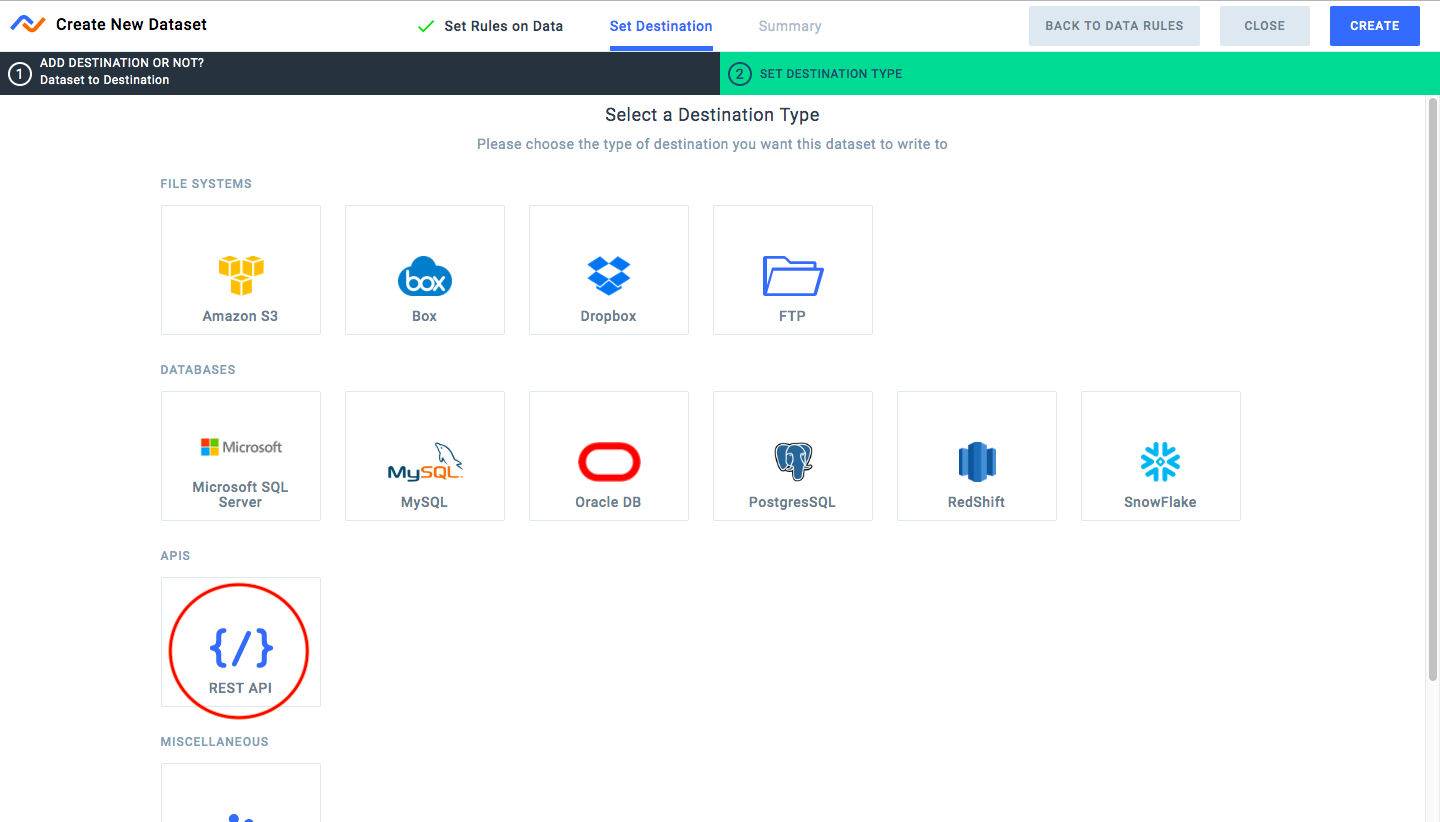1440x822 pixels.
Task: Click step 2 circle number icon
Action: pyautogui.click(x=740, y=73)
